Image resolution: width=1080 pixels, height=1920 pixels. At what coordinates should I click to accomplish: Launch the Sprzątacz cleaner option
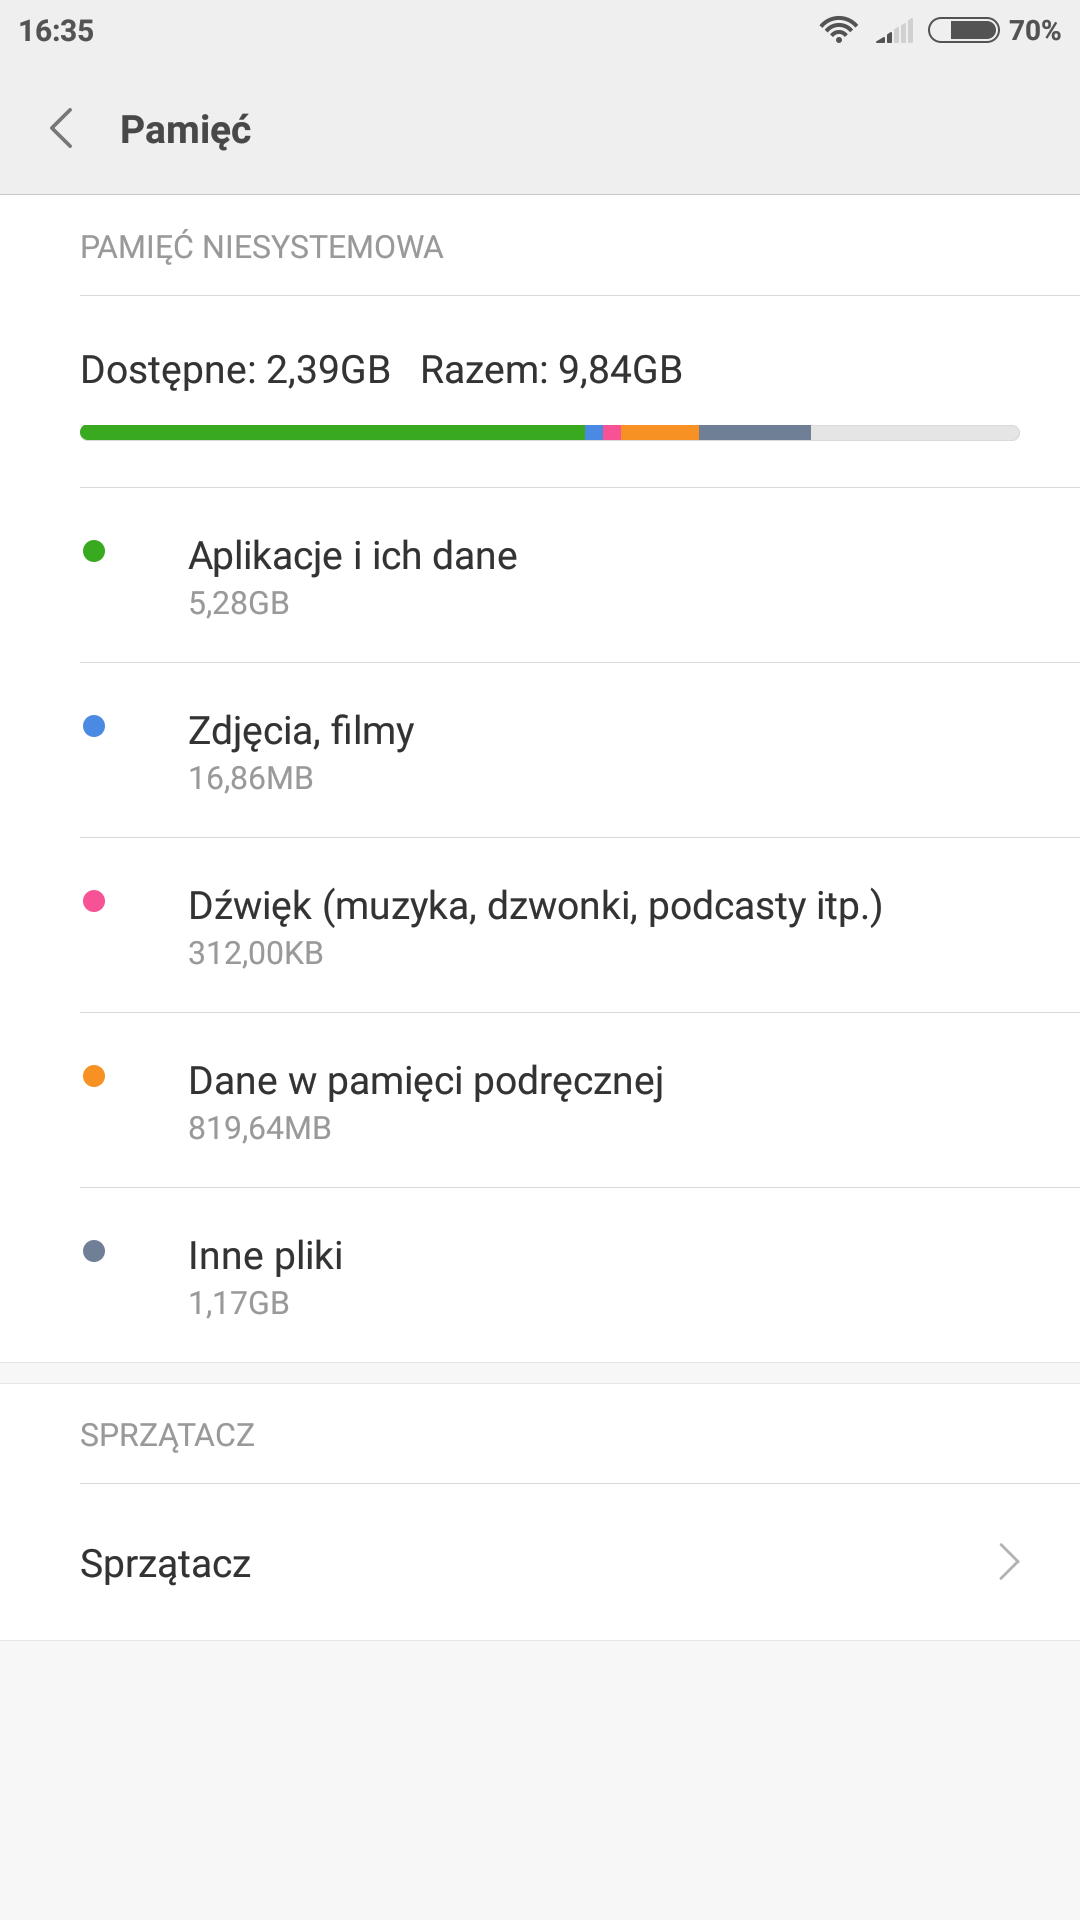[x=166, y=1563]
